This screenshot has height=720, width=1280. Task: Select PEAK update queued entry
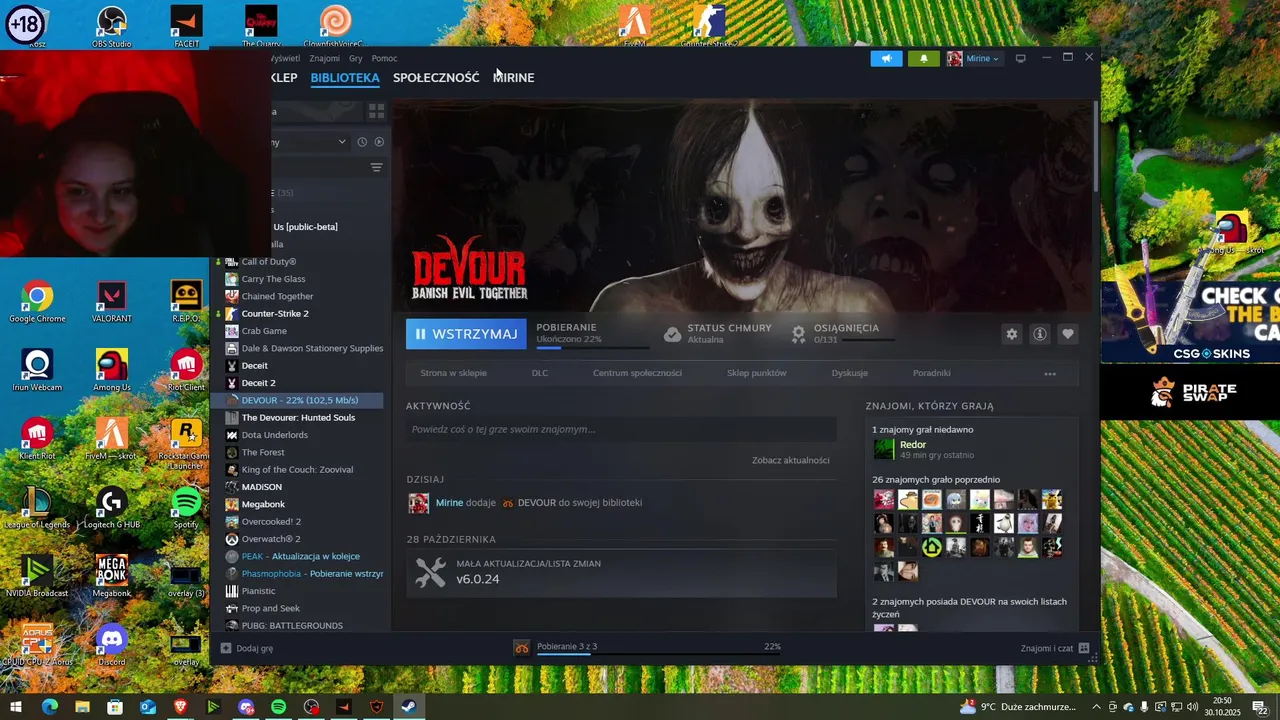click(300, 556)
